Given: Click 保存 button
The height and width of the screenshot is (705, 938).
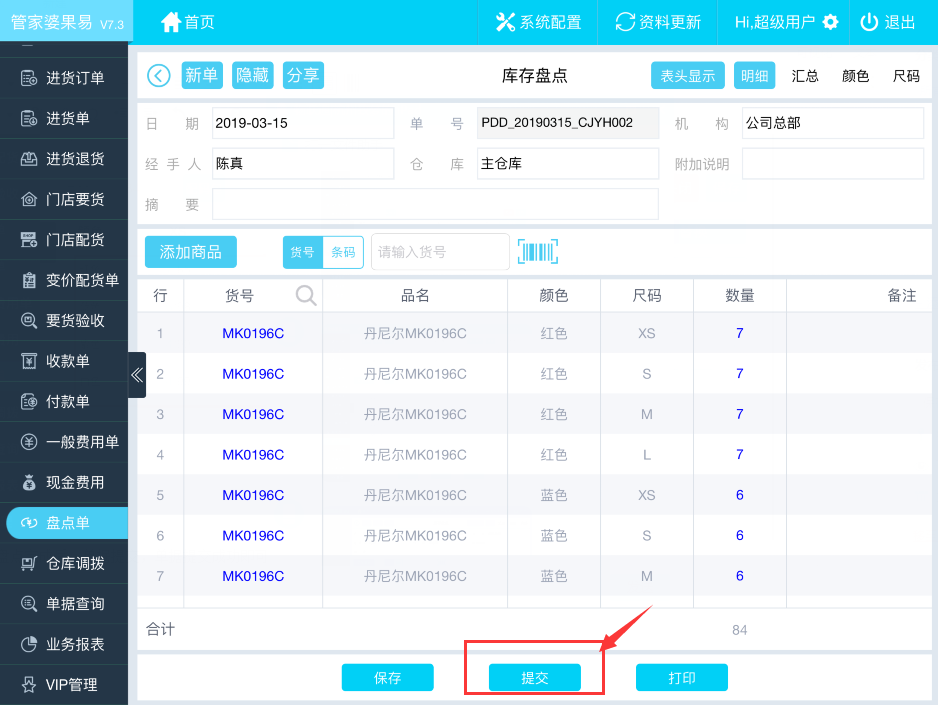Looking at the screenshot, I should click(x=388, y=677).
